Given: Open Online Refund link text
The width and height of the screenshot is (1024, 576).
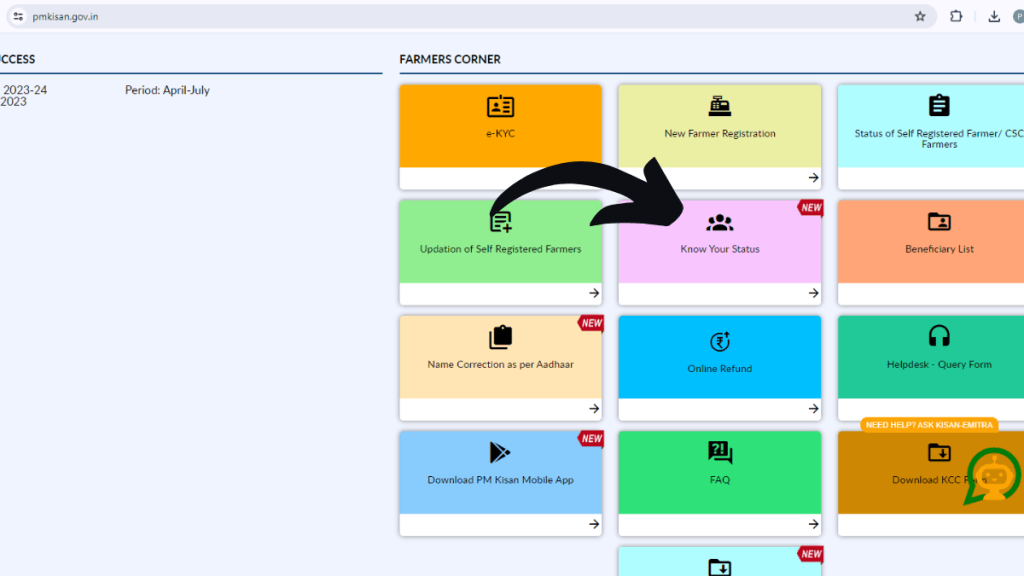Looking at the screenshot, I should click(x=720, y=368).
